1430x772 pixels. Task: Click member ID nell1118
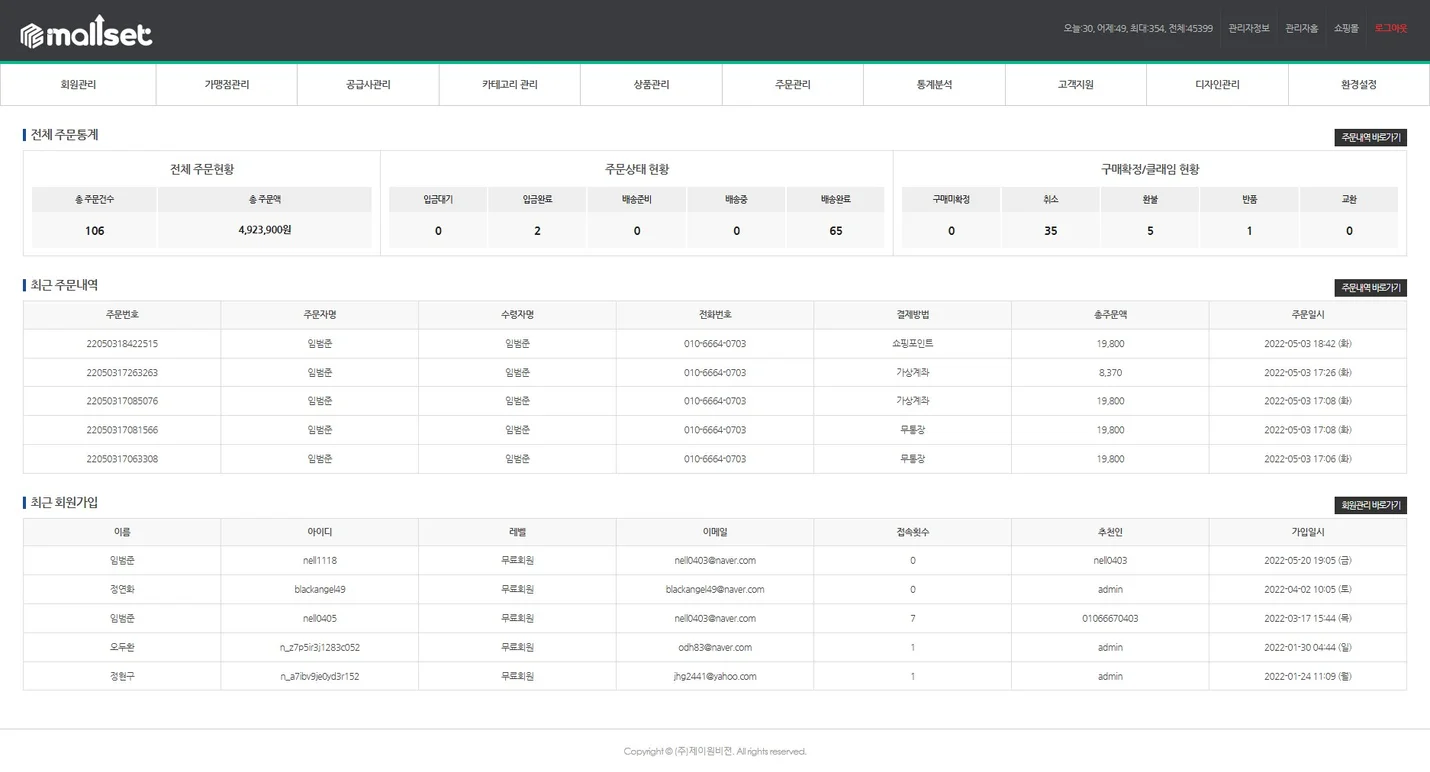tap(320, 561)
